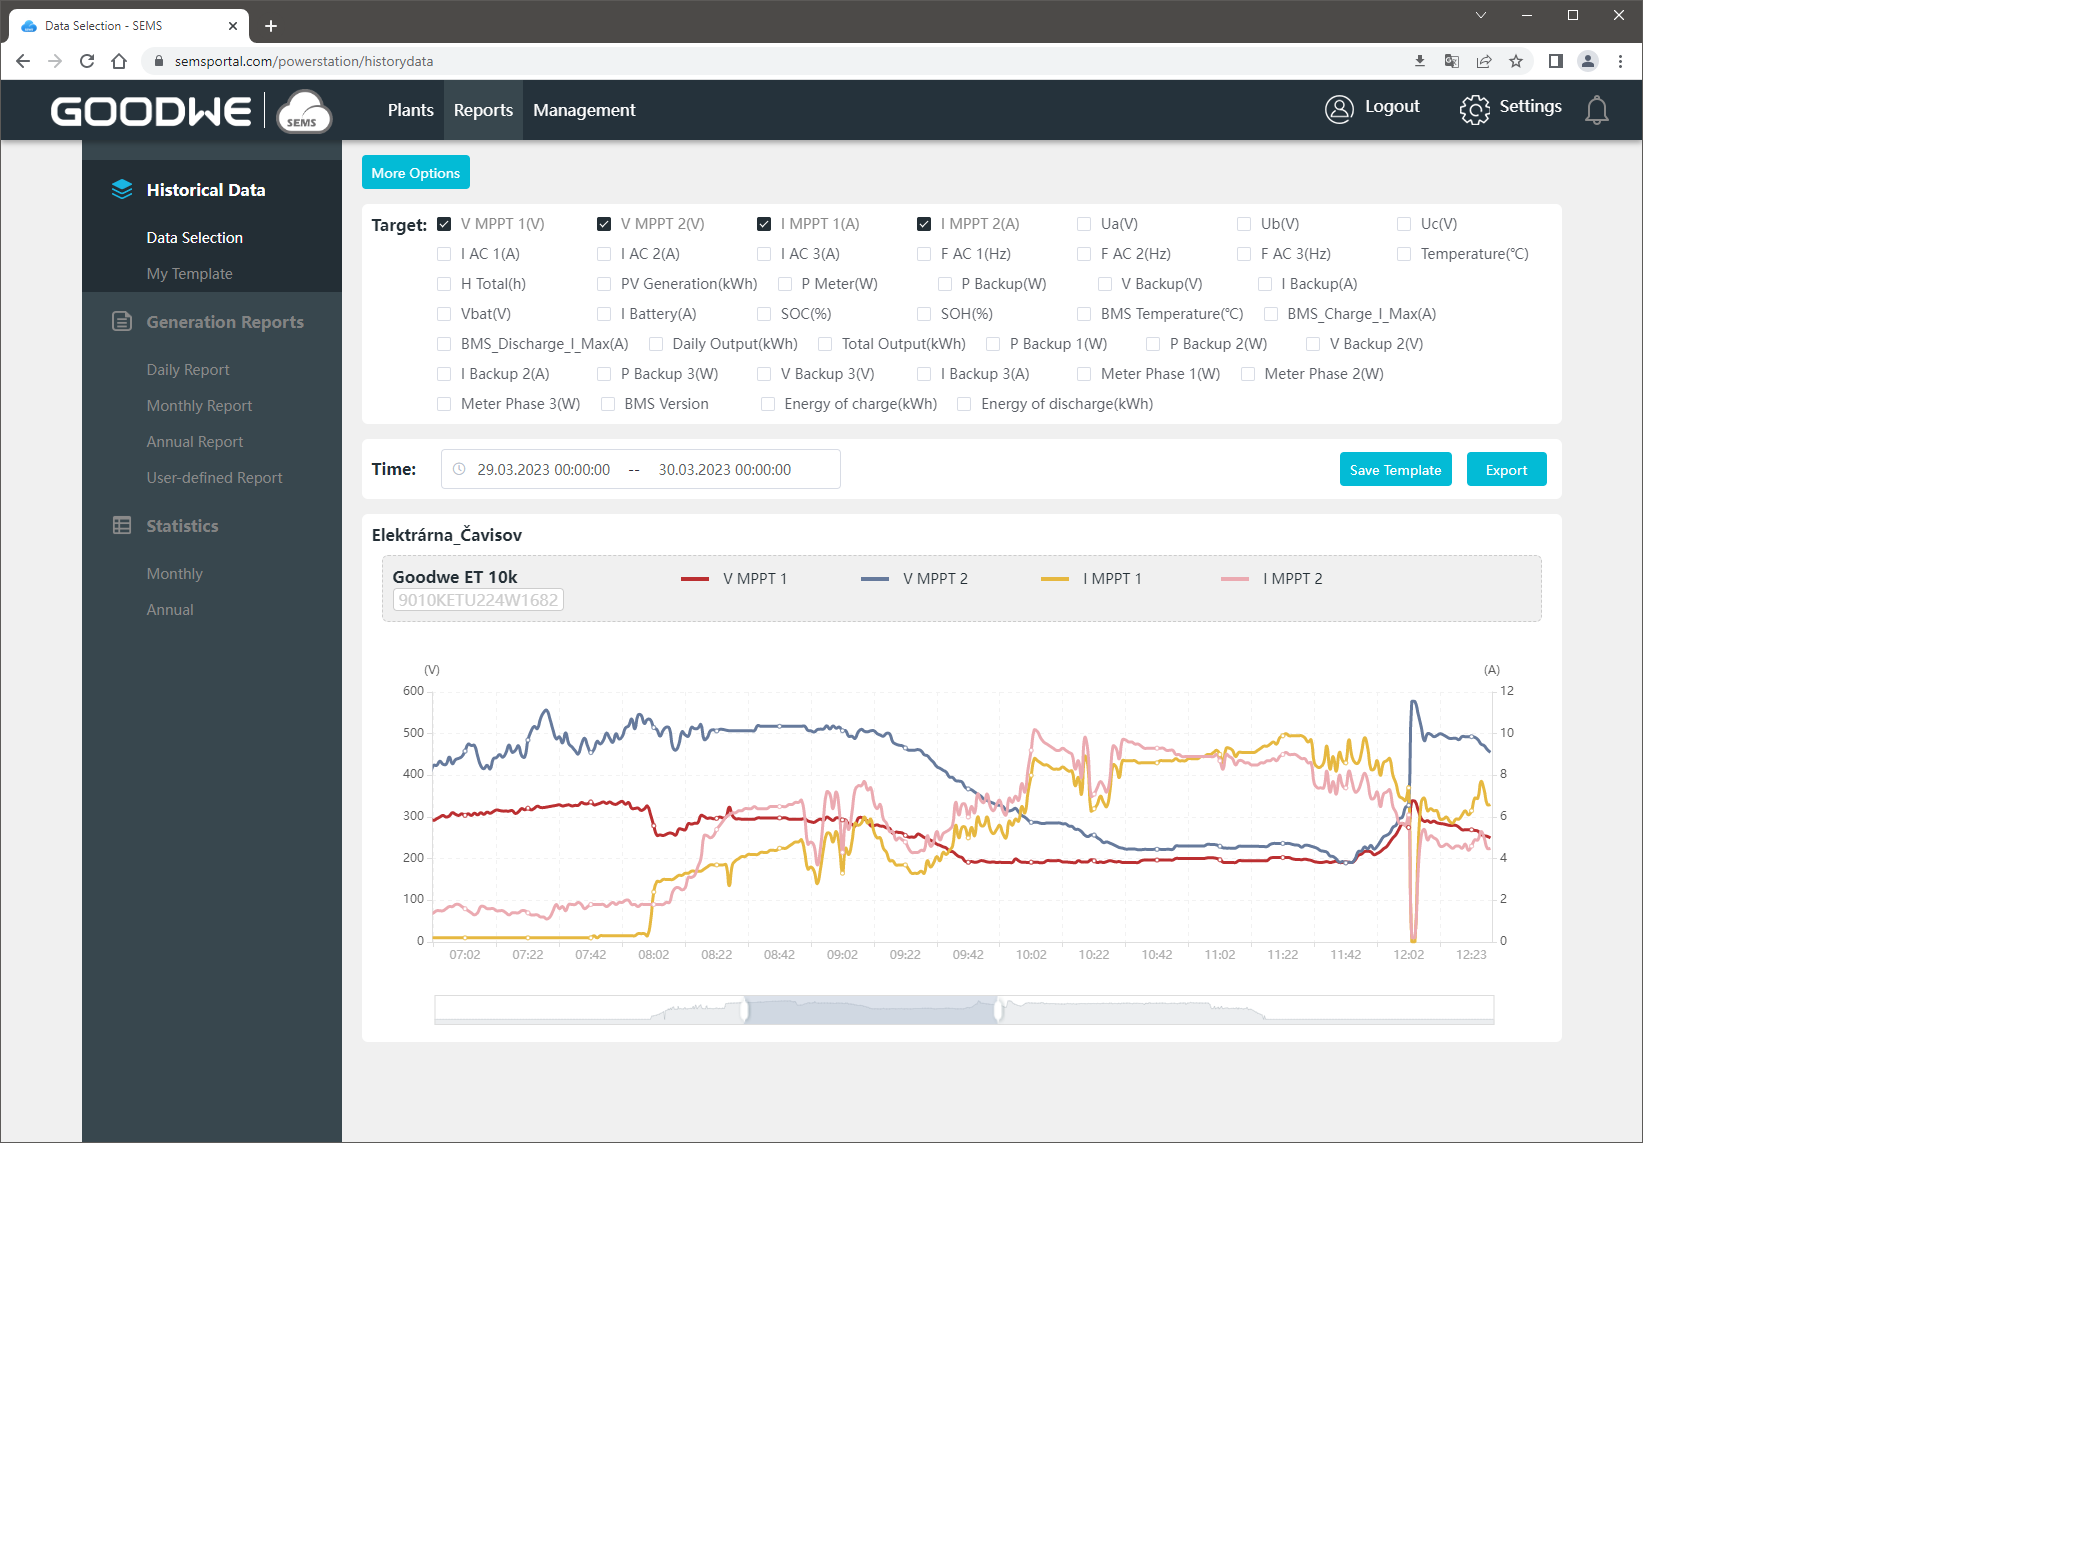Tick the Temperature(℃) checkbox
2080x1560 pixels.
(x=1404, y=254)
